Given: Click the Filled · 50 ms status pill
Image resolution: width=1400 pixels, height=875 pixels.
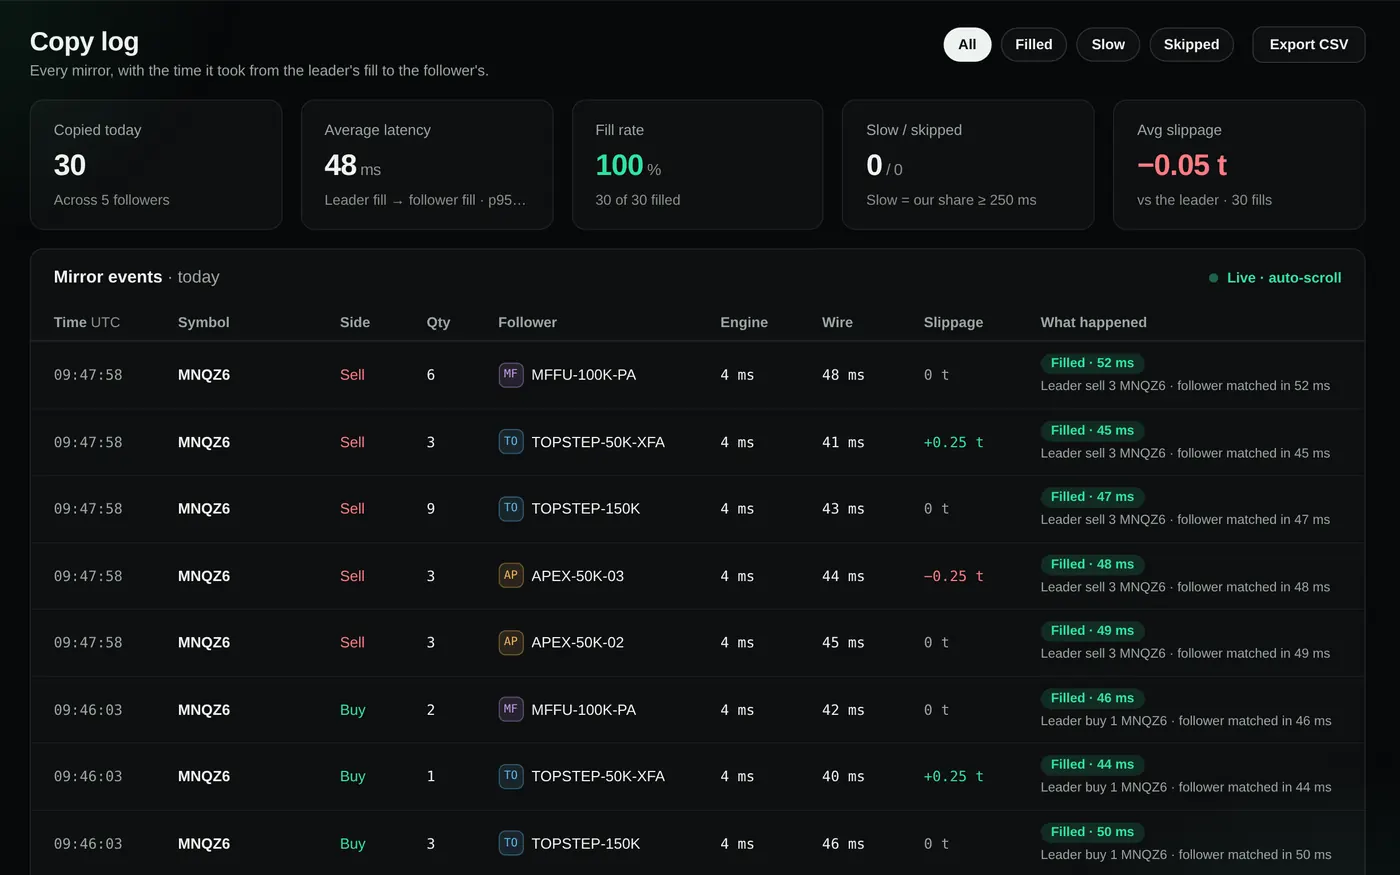Looking at the screenshot, I should (1092, 832).
